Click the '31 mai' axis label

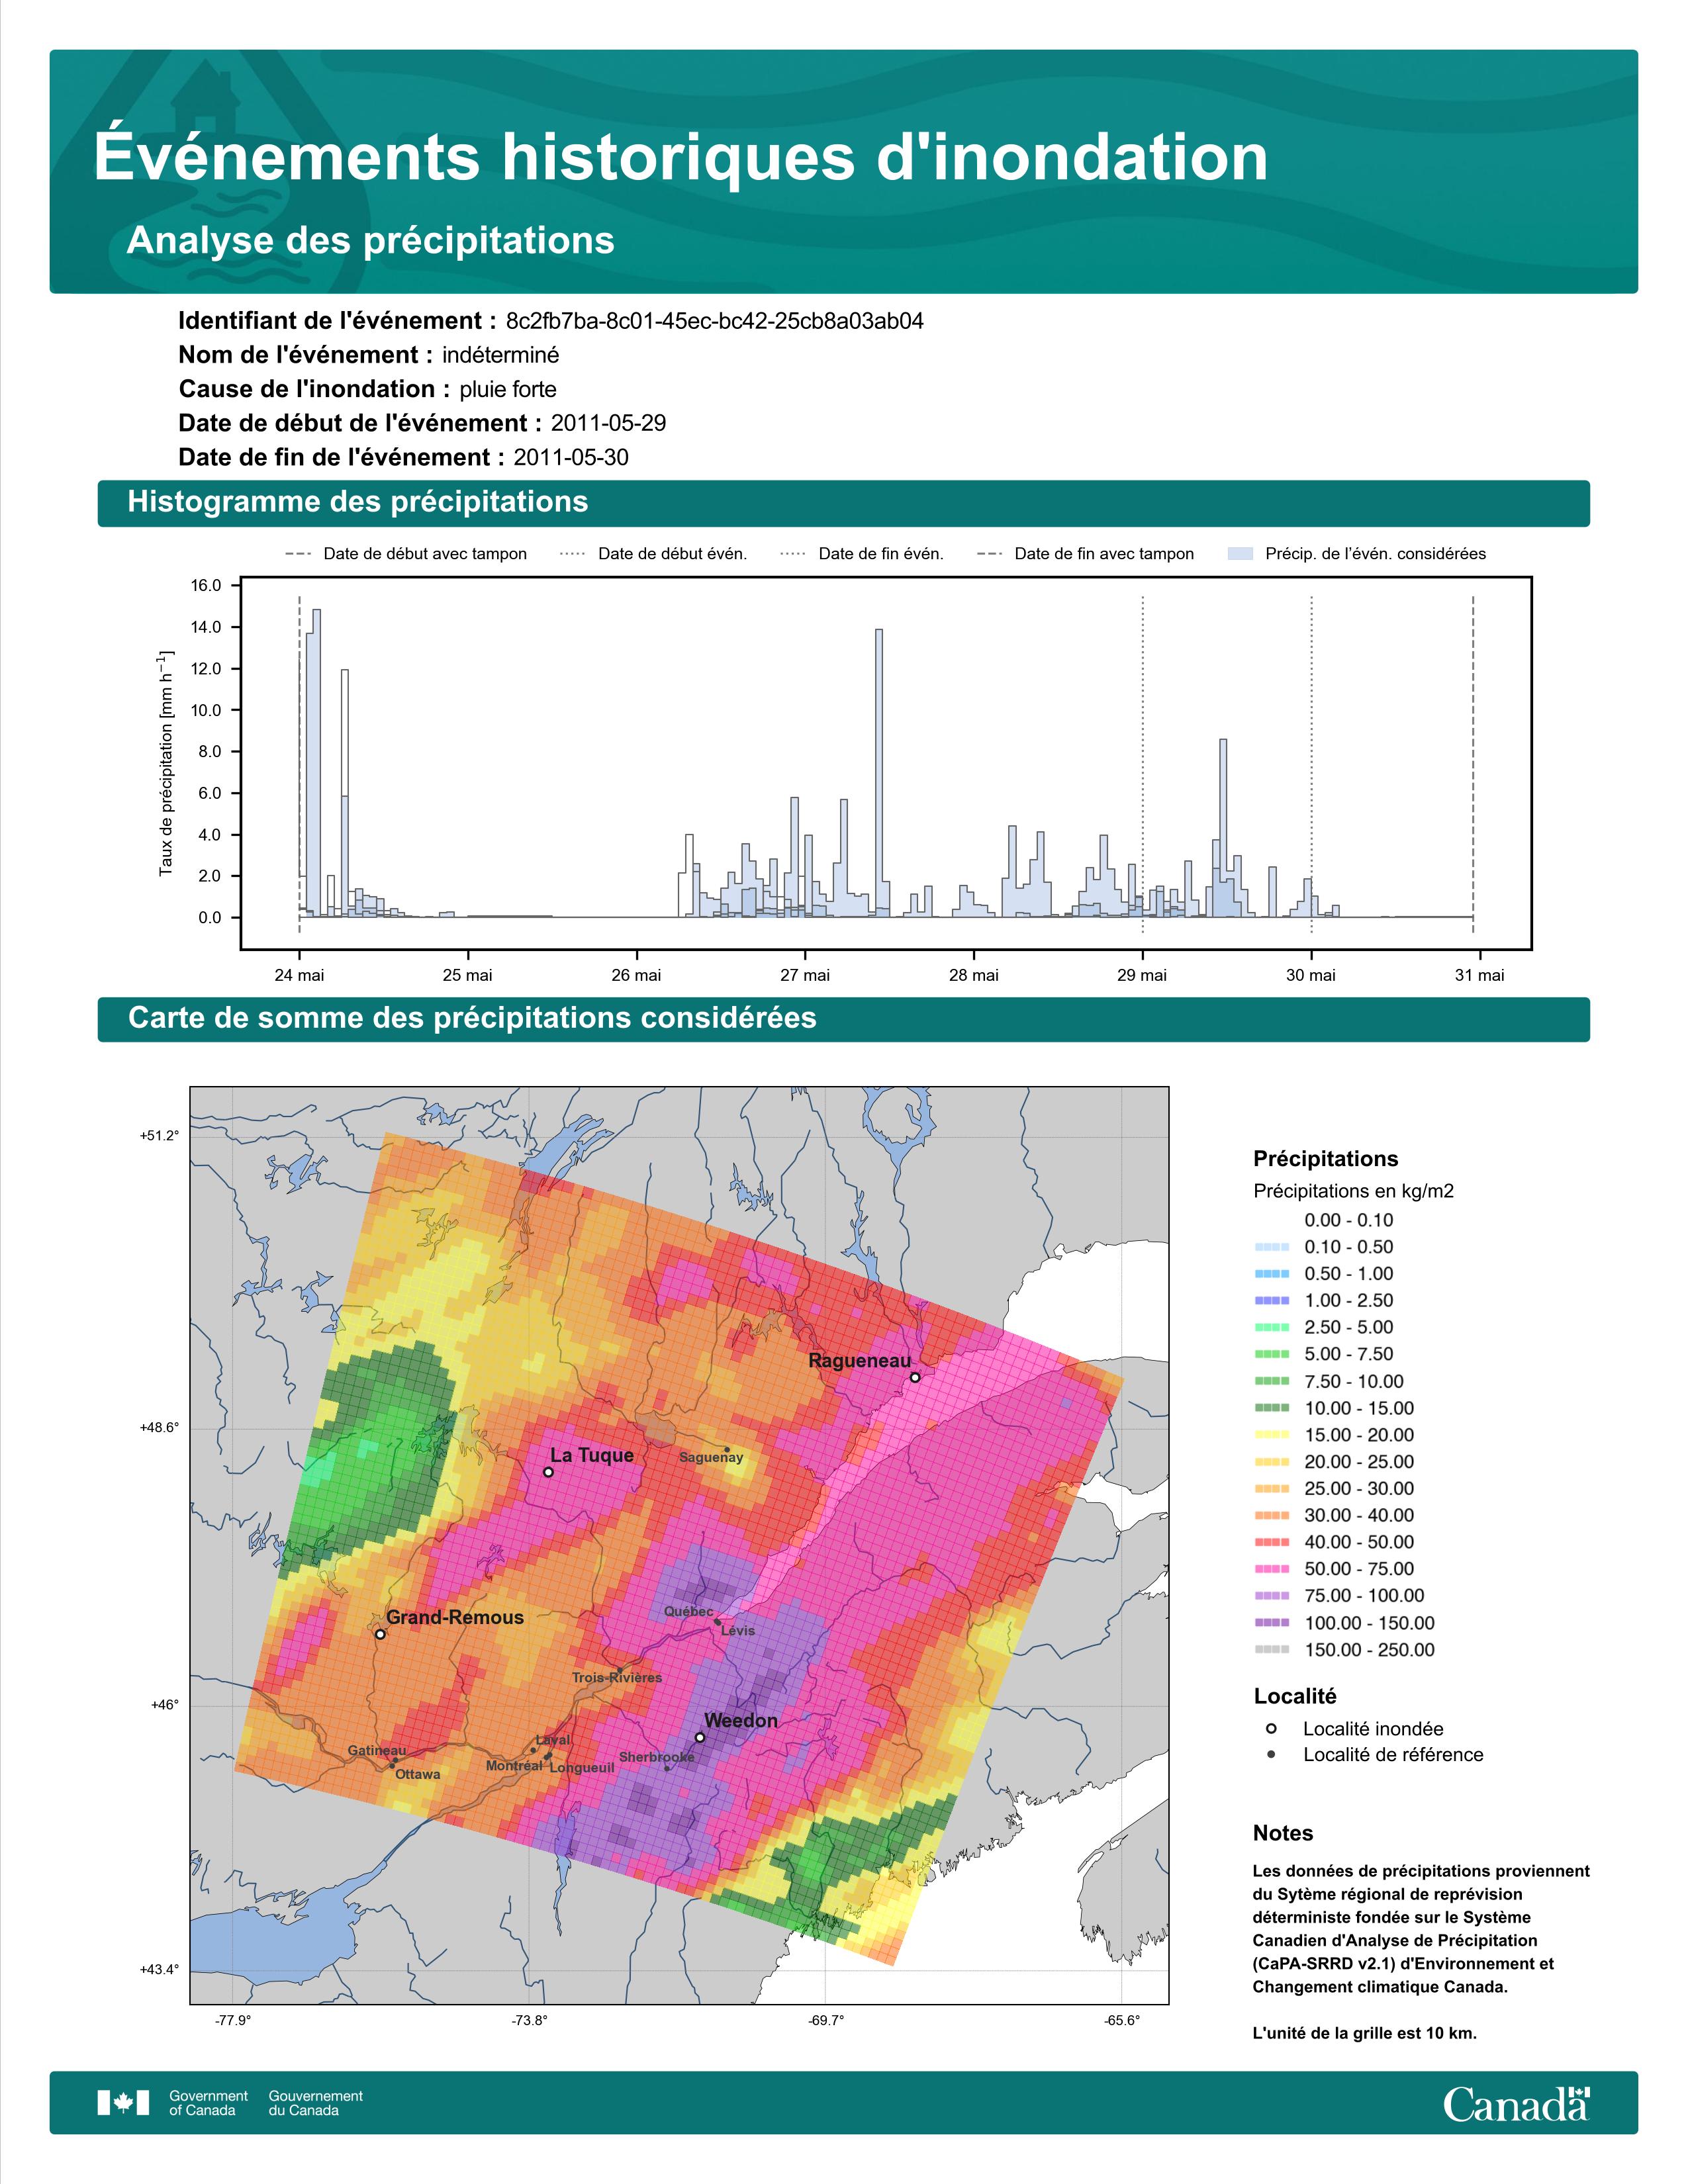click(1479, 975)
